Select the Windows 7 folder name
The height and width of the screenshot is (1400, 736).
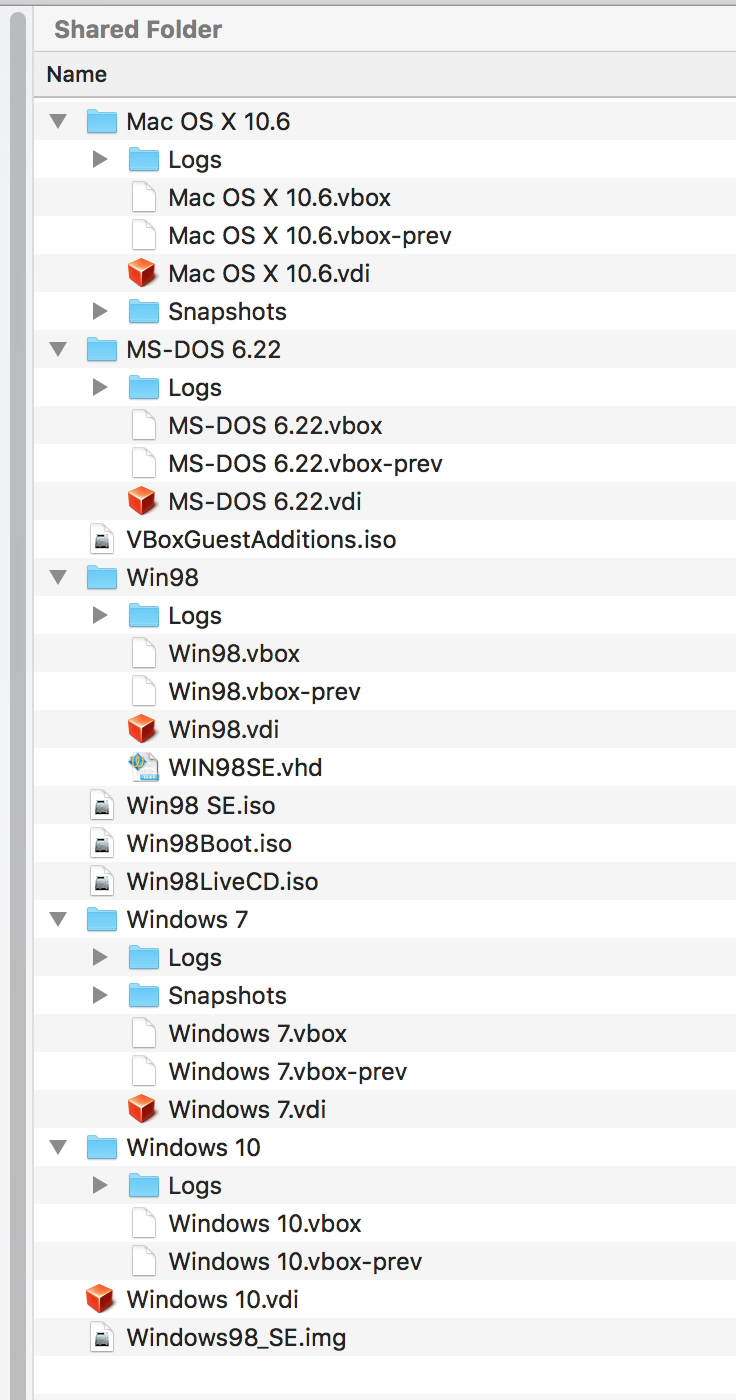[x=187, y=920]
